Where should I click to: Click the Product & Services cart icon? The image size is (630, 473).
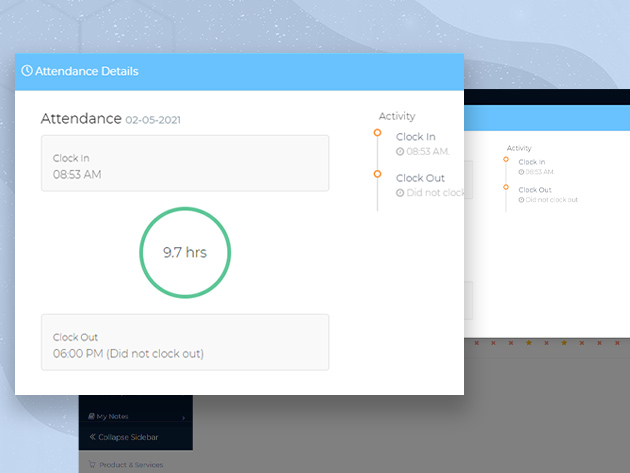tap(92, 465)
